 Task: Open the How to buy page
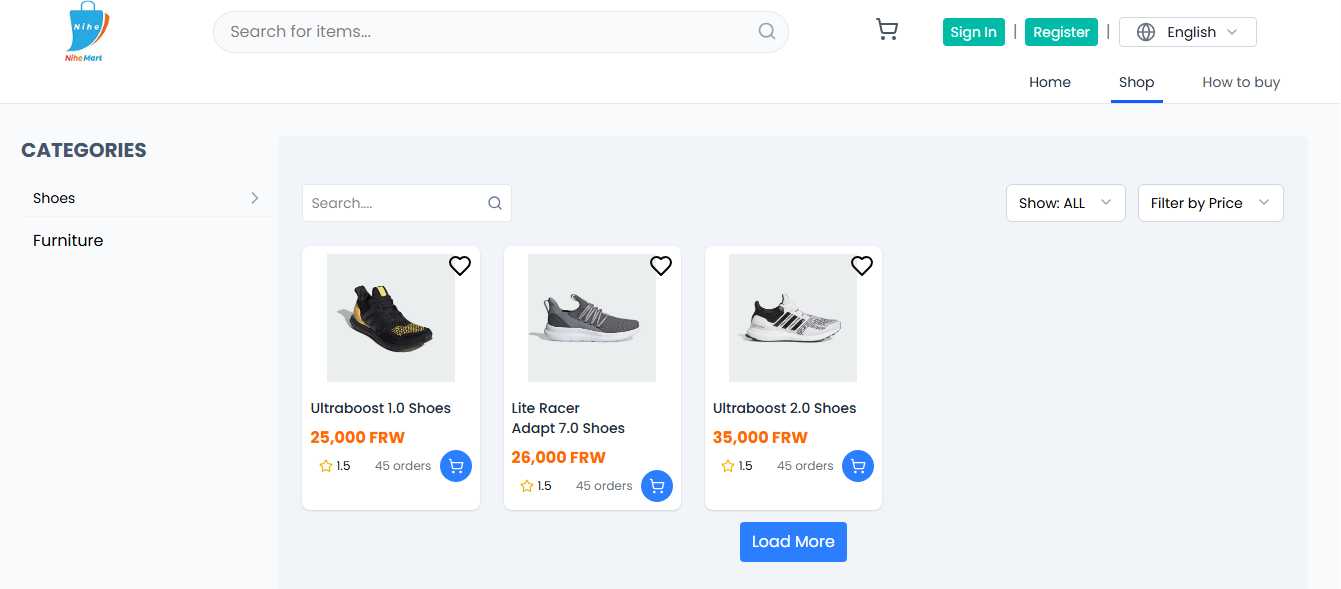tap(1240, 82)
